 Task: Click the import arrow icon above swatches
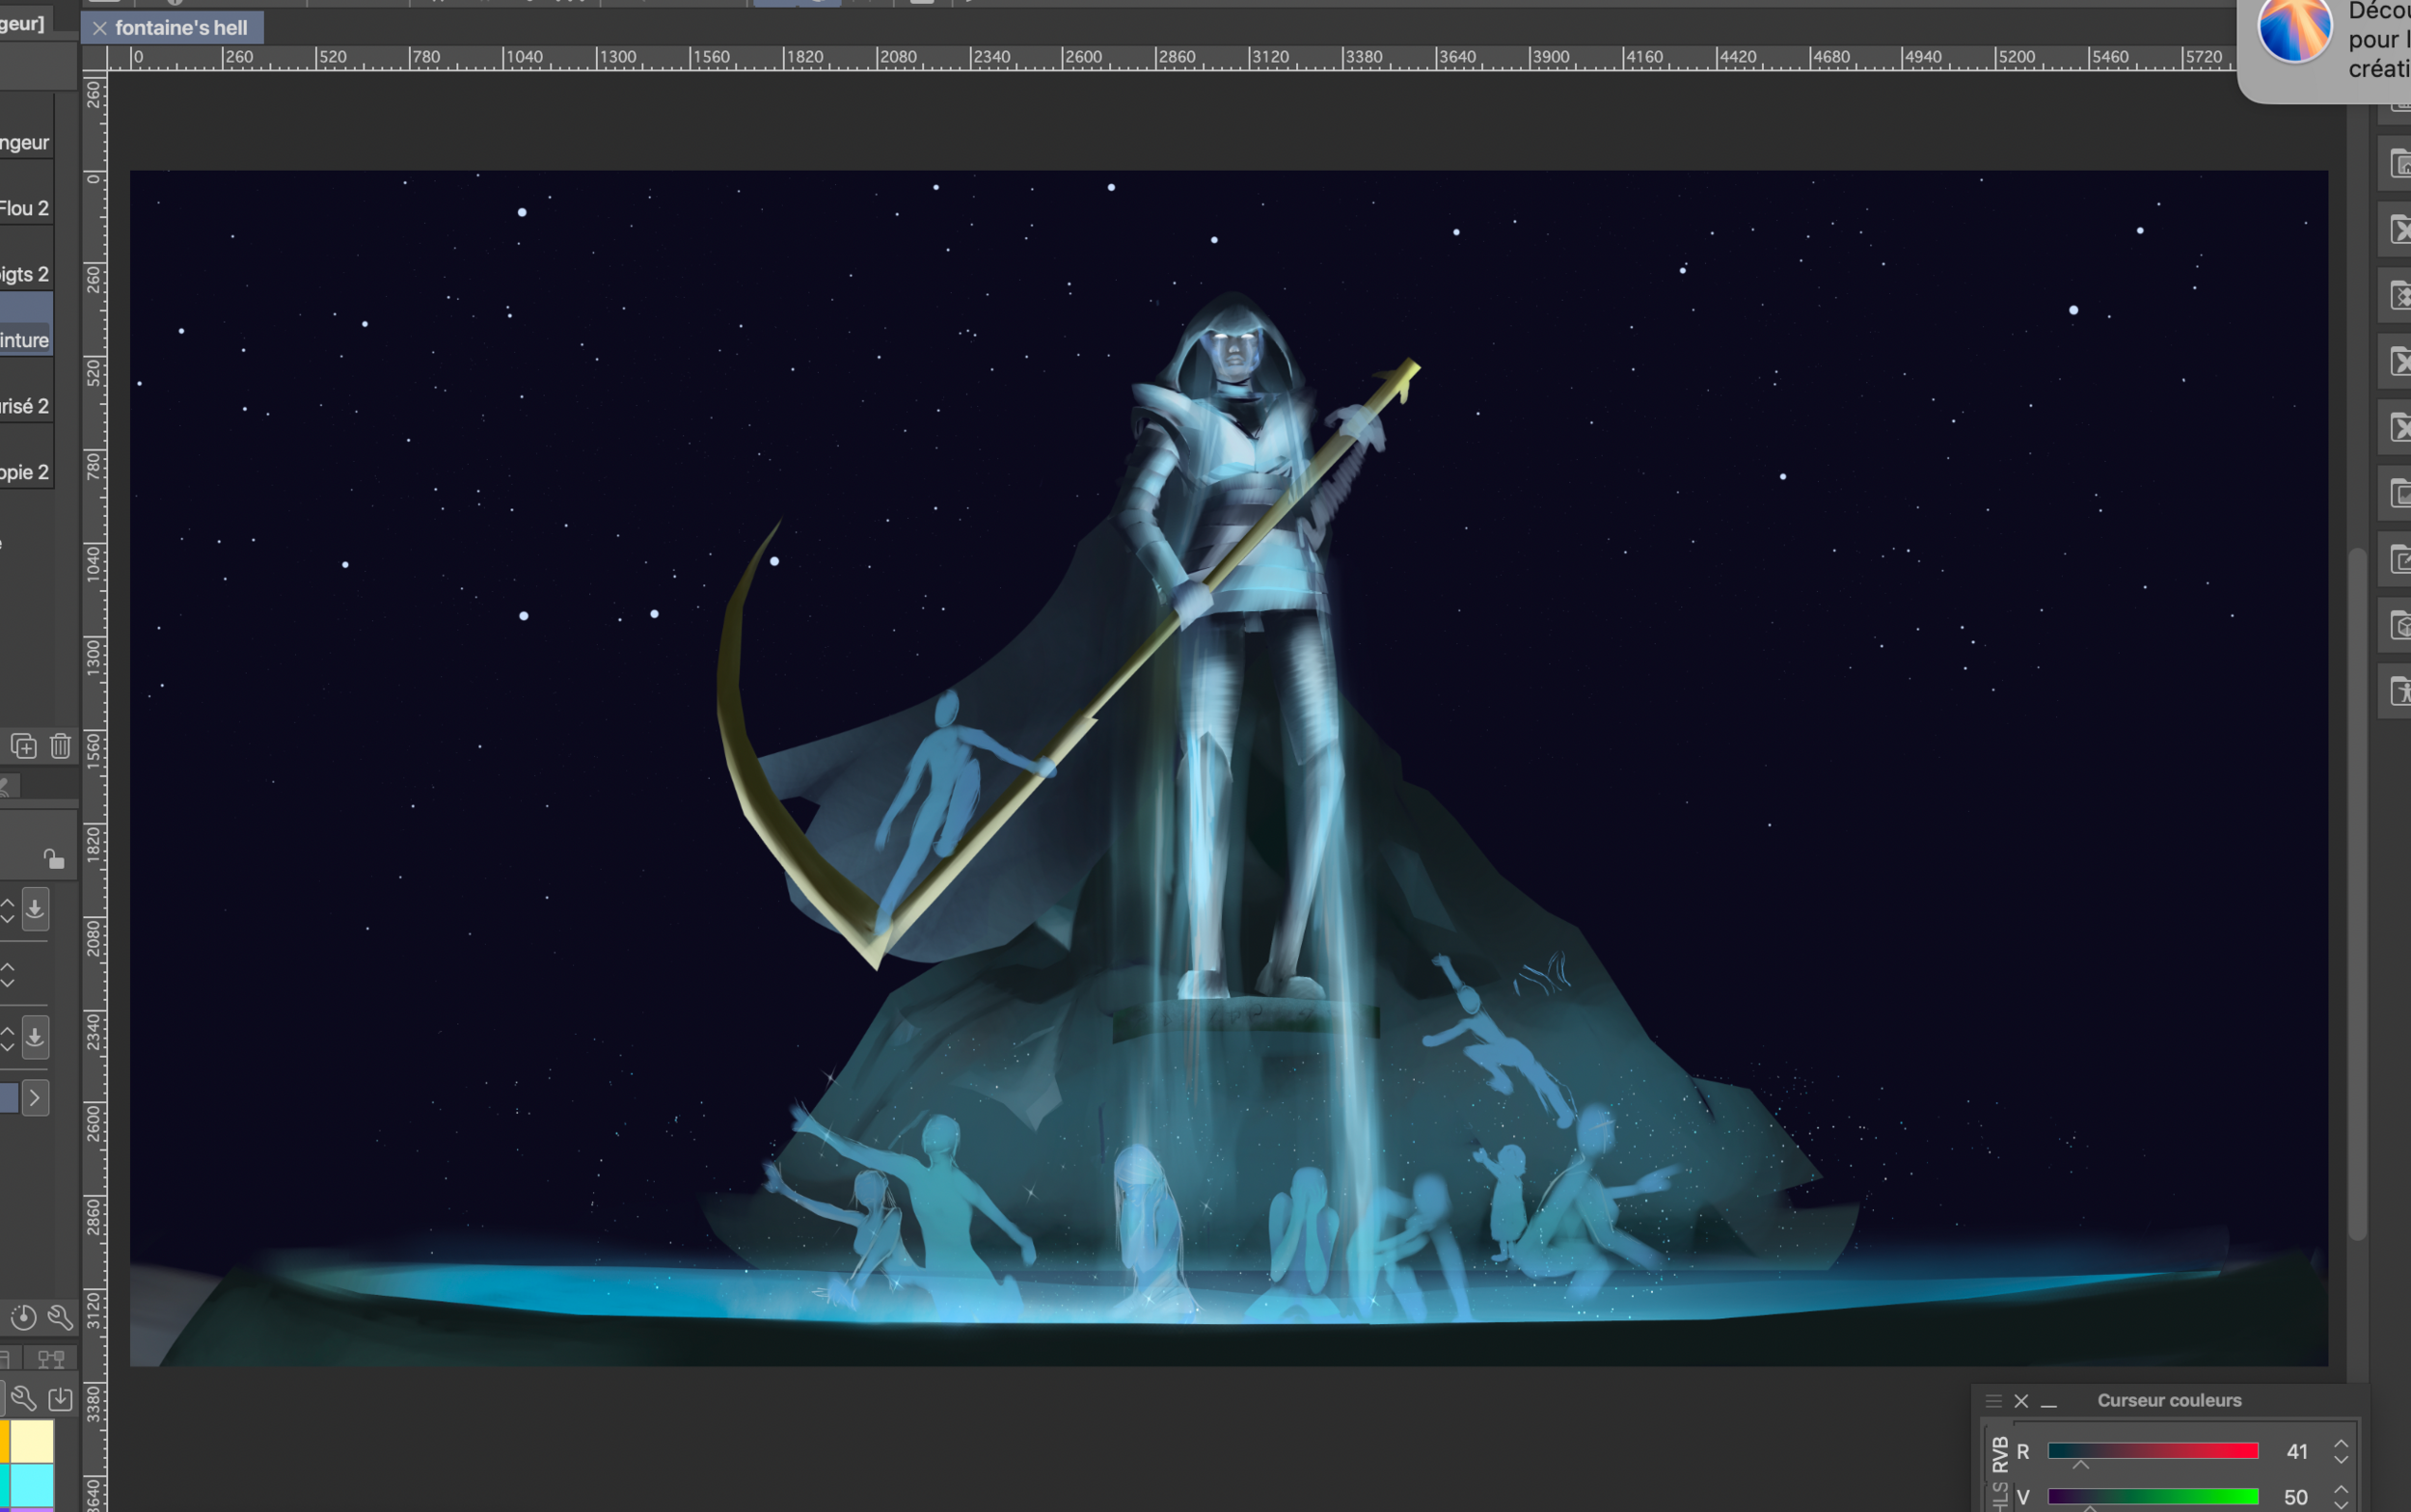(60, 1398)
